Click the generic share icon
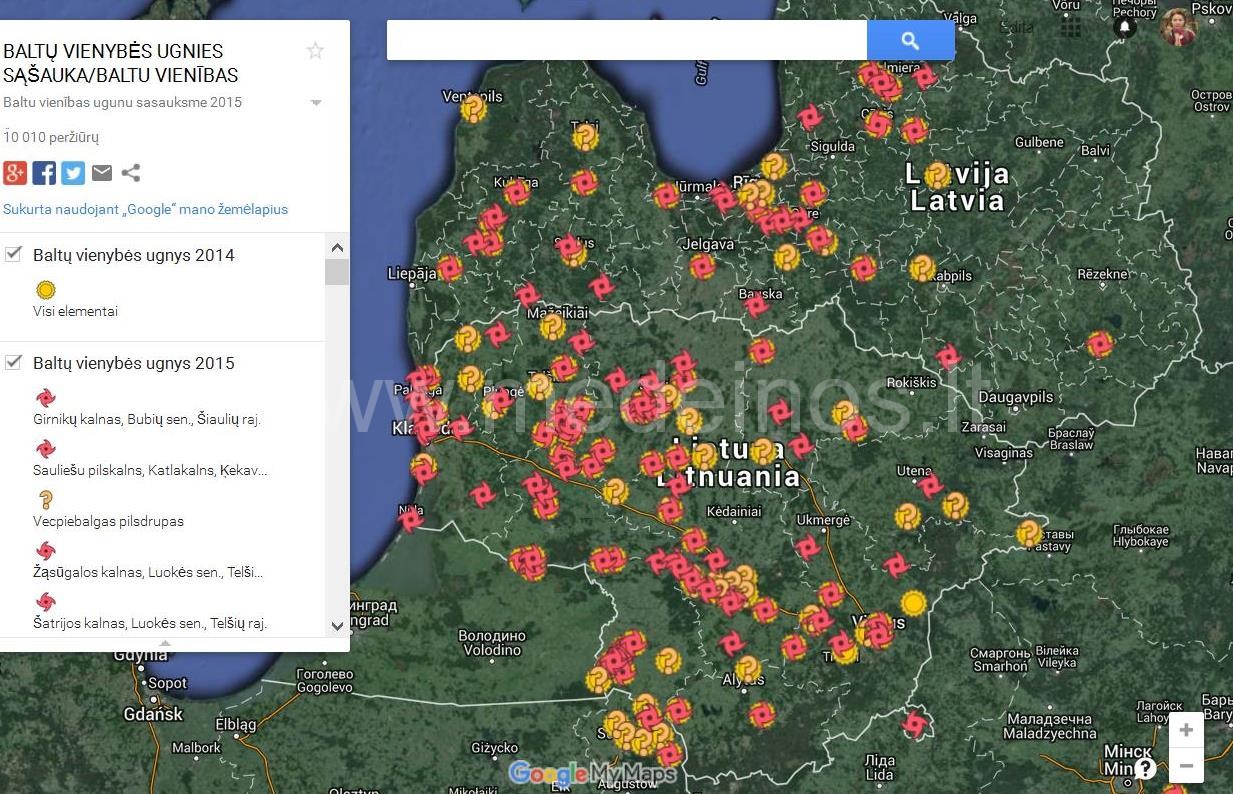This screenshot has width=1233, height=794. click(x=131, y=173)
